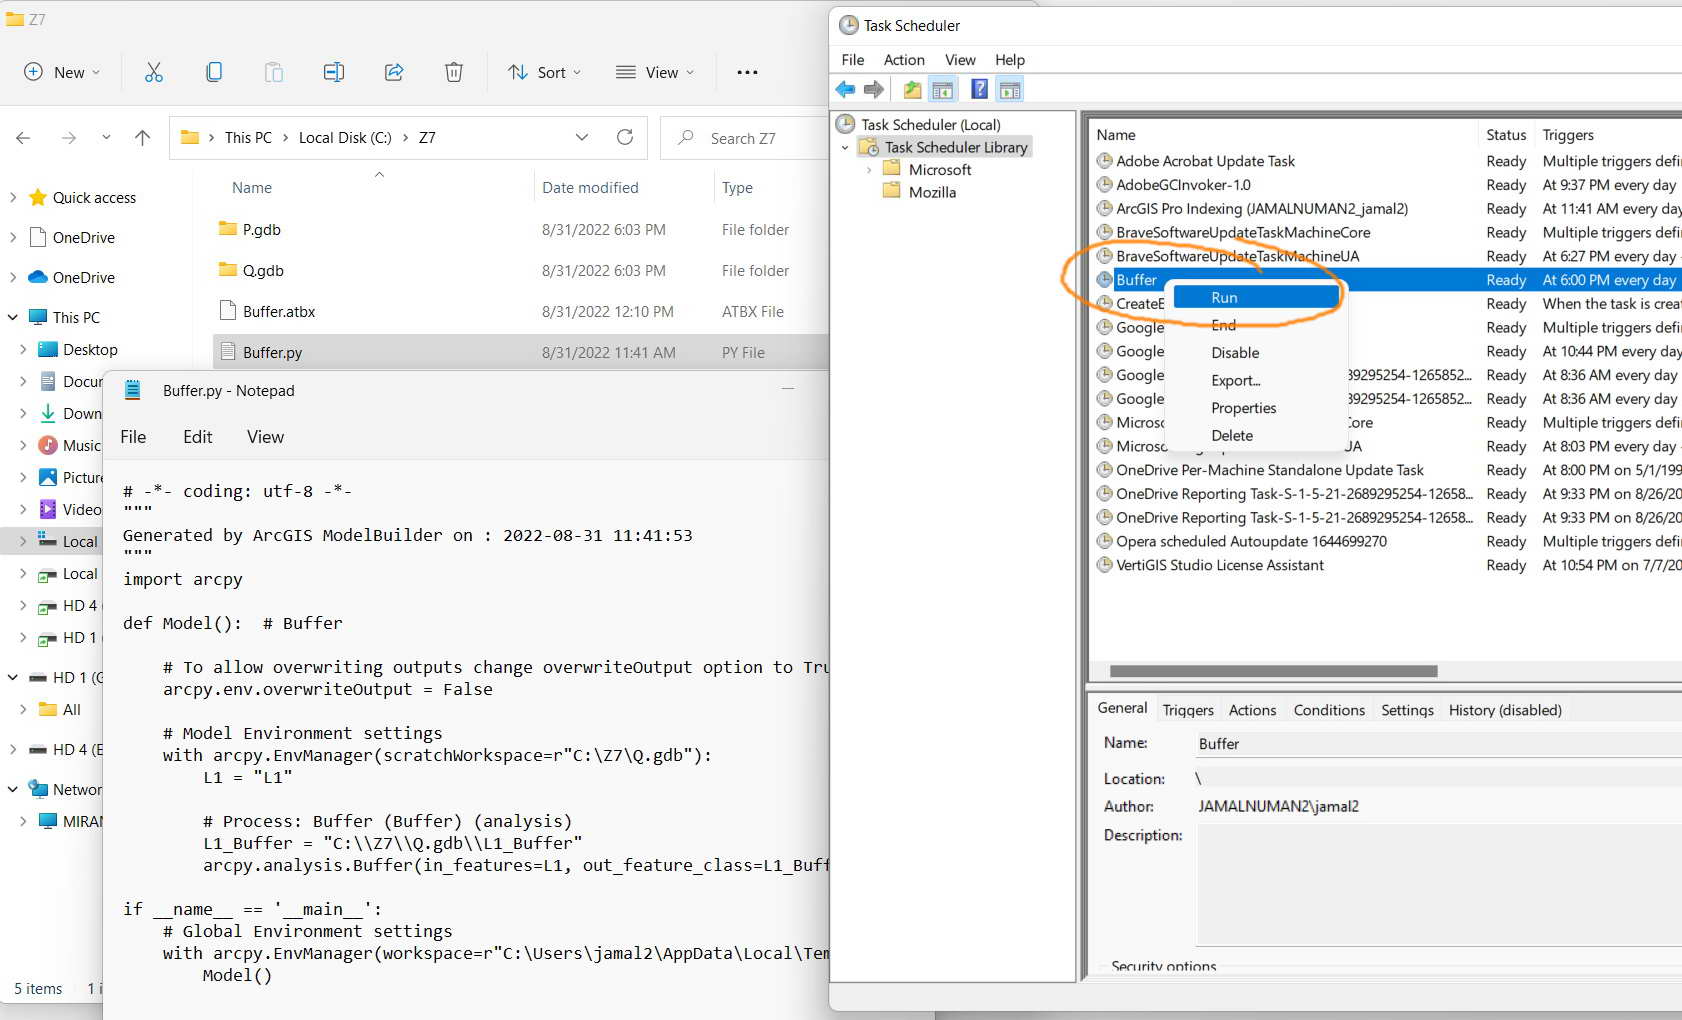
Task: Expand the Quick access tree node
Action: [x=13, y=198]
